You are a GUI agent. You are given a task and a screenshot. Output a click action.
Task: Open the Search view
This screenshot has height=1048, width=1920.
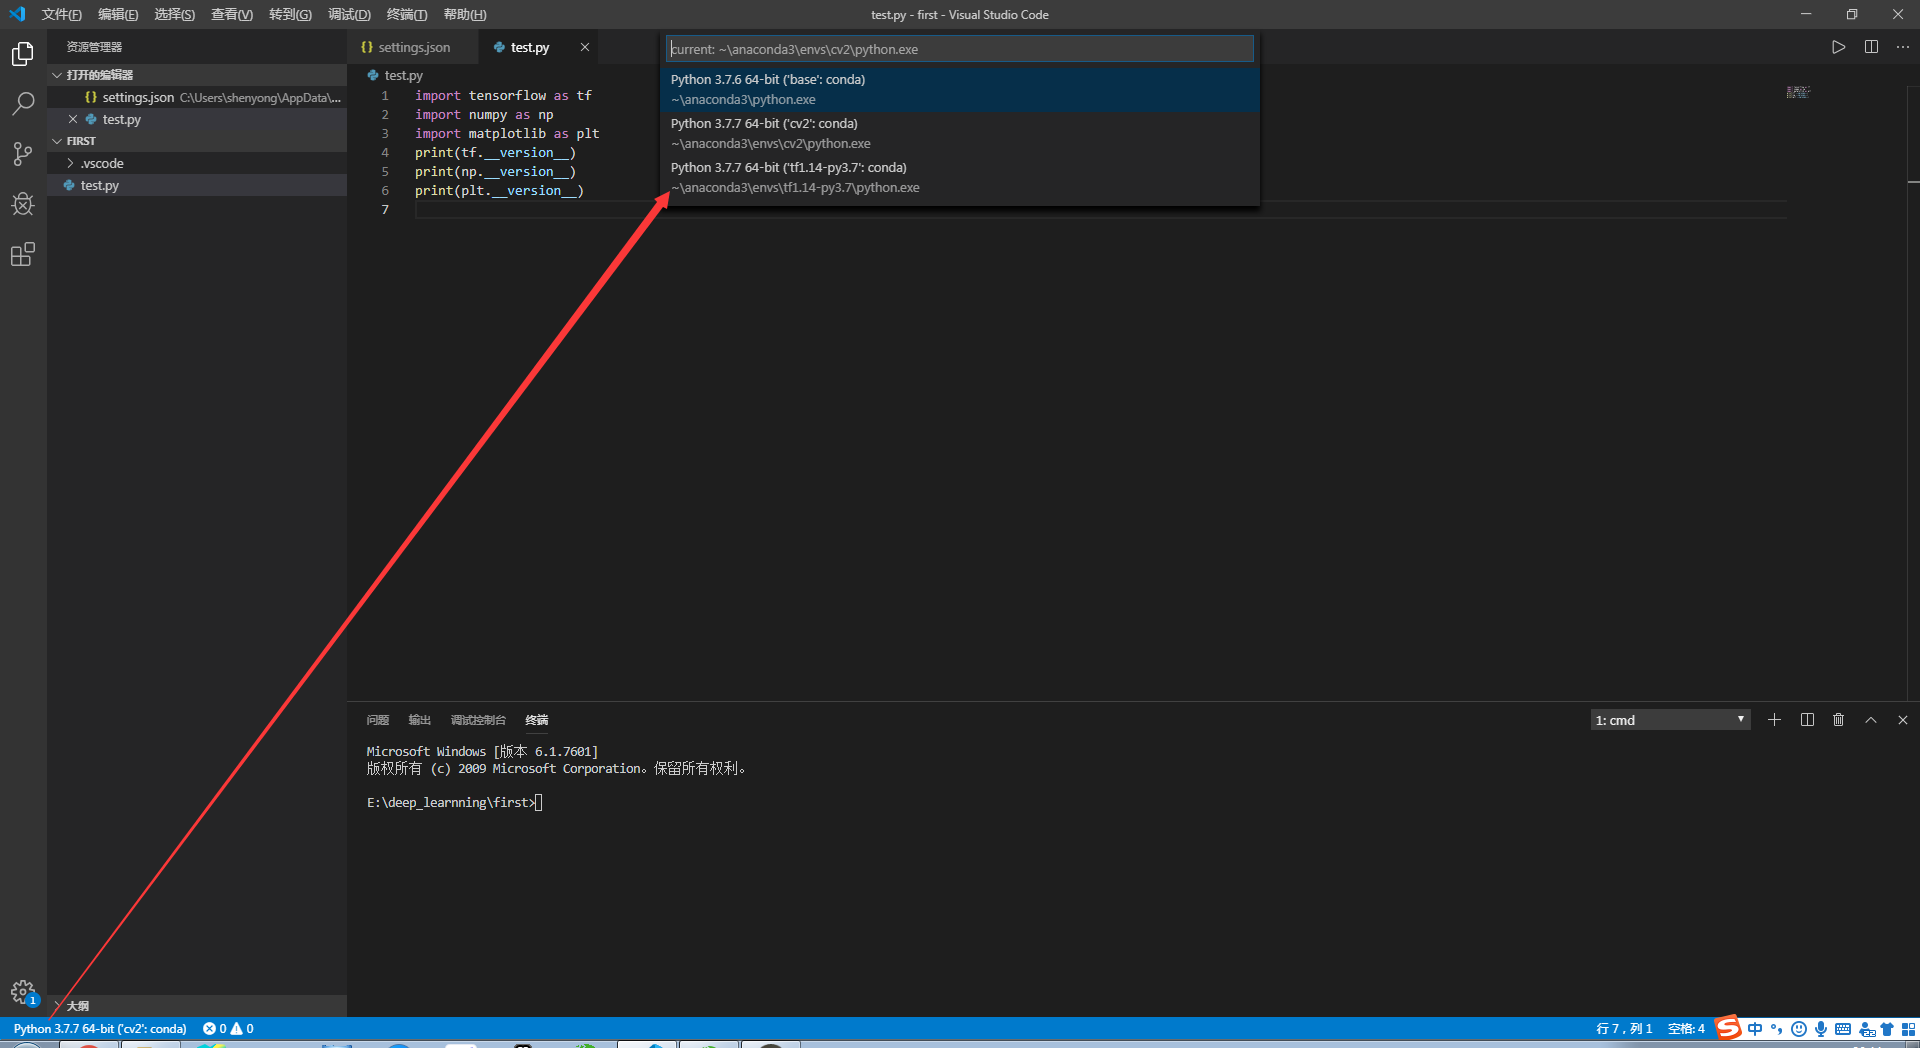(x=23, y=103)
